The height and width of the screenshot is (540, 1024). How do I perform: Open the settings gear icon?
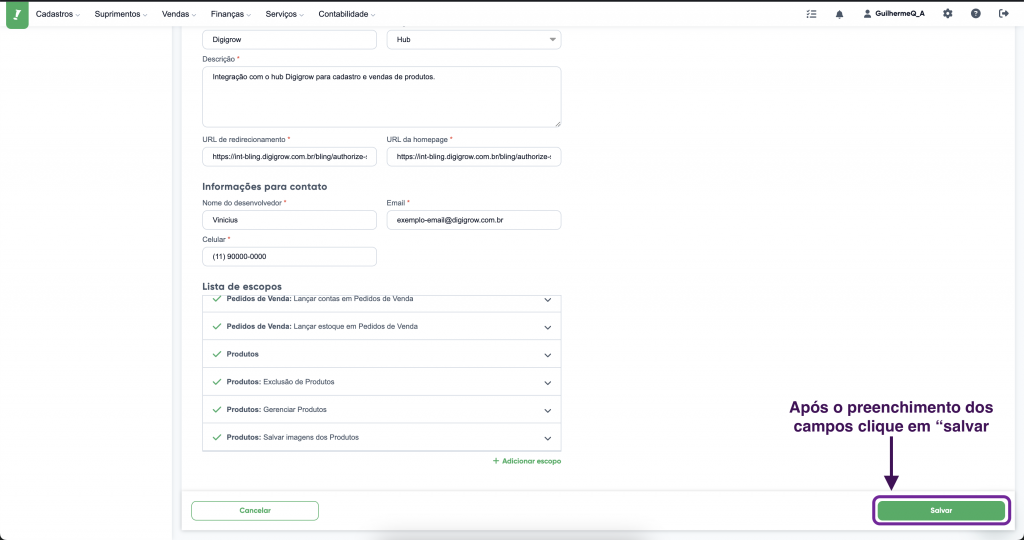pyautogui.click(x=947, y=14)
